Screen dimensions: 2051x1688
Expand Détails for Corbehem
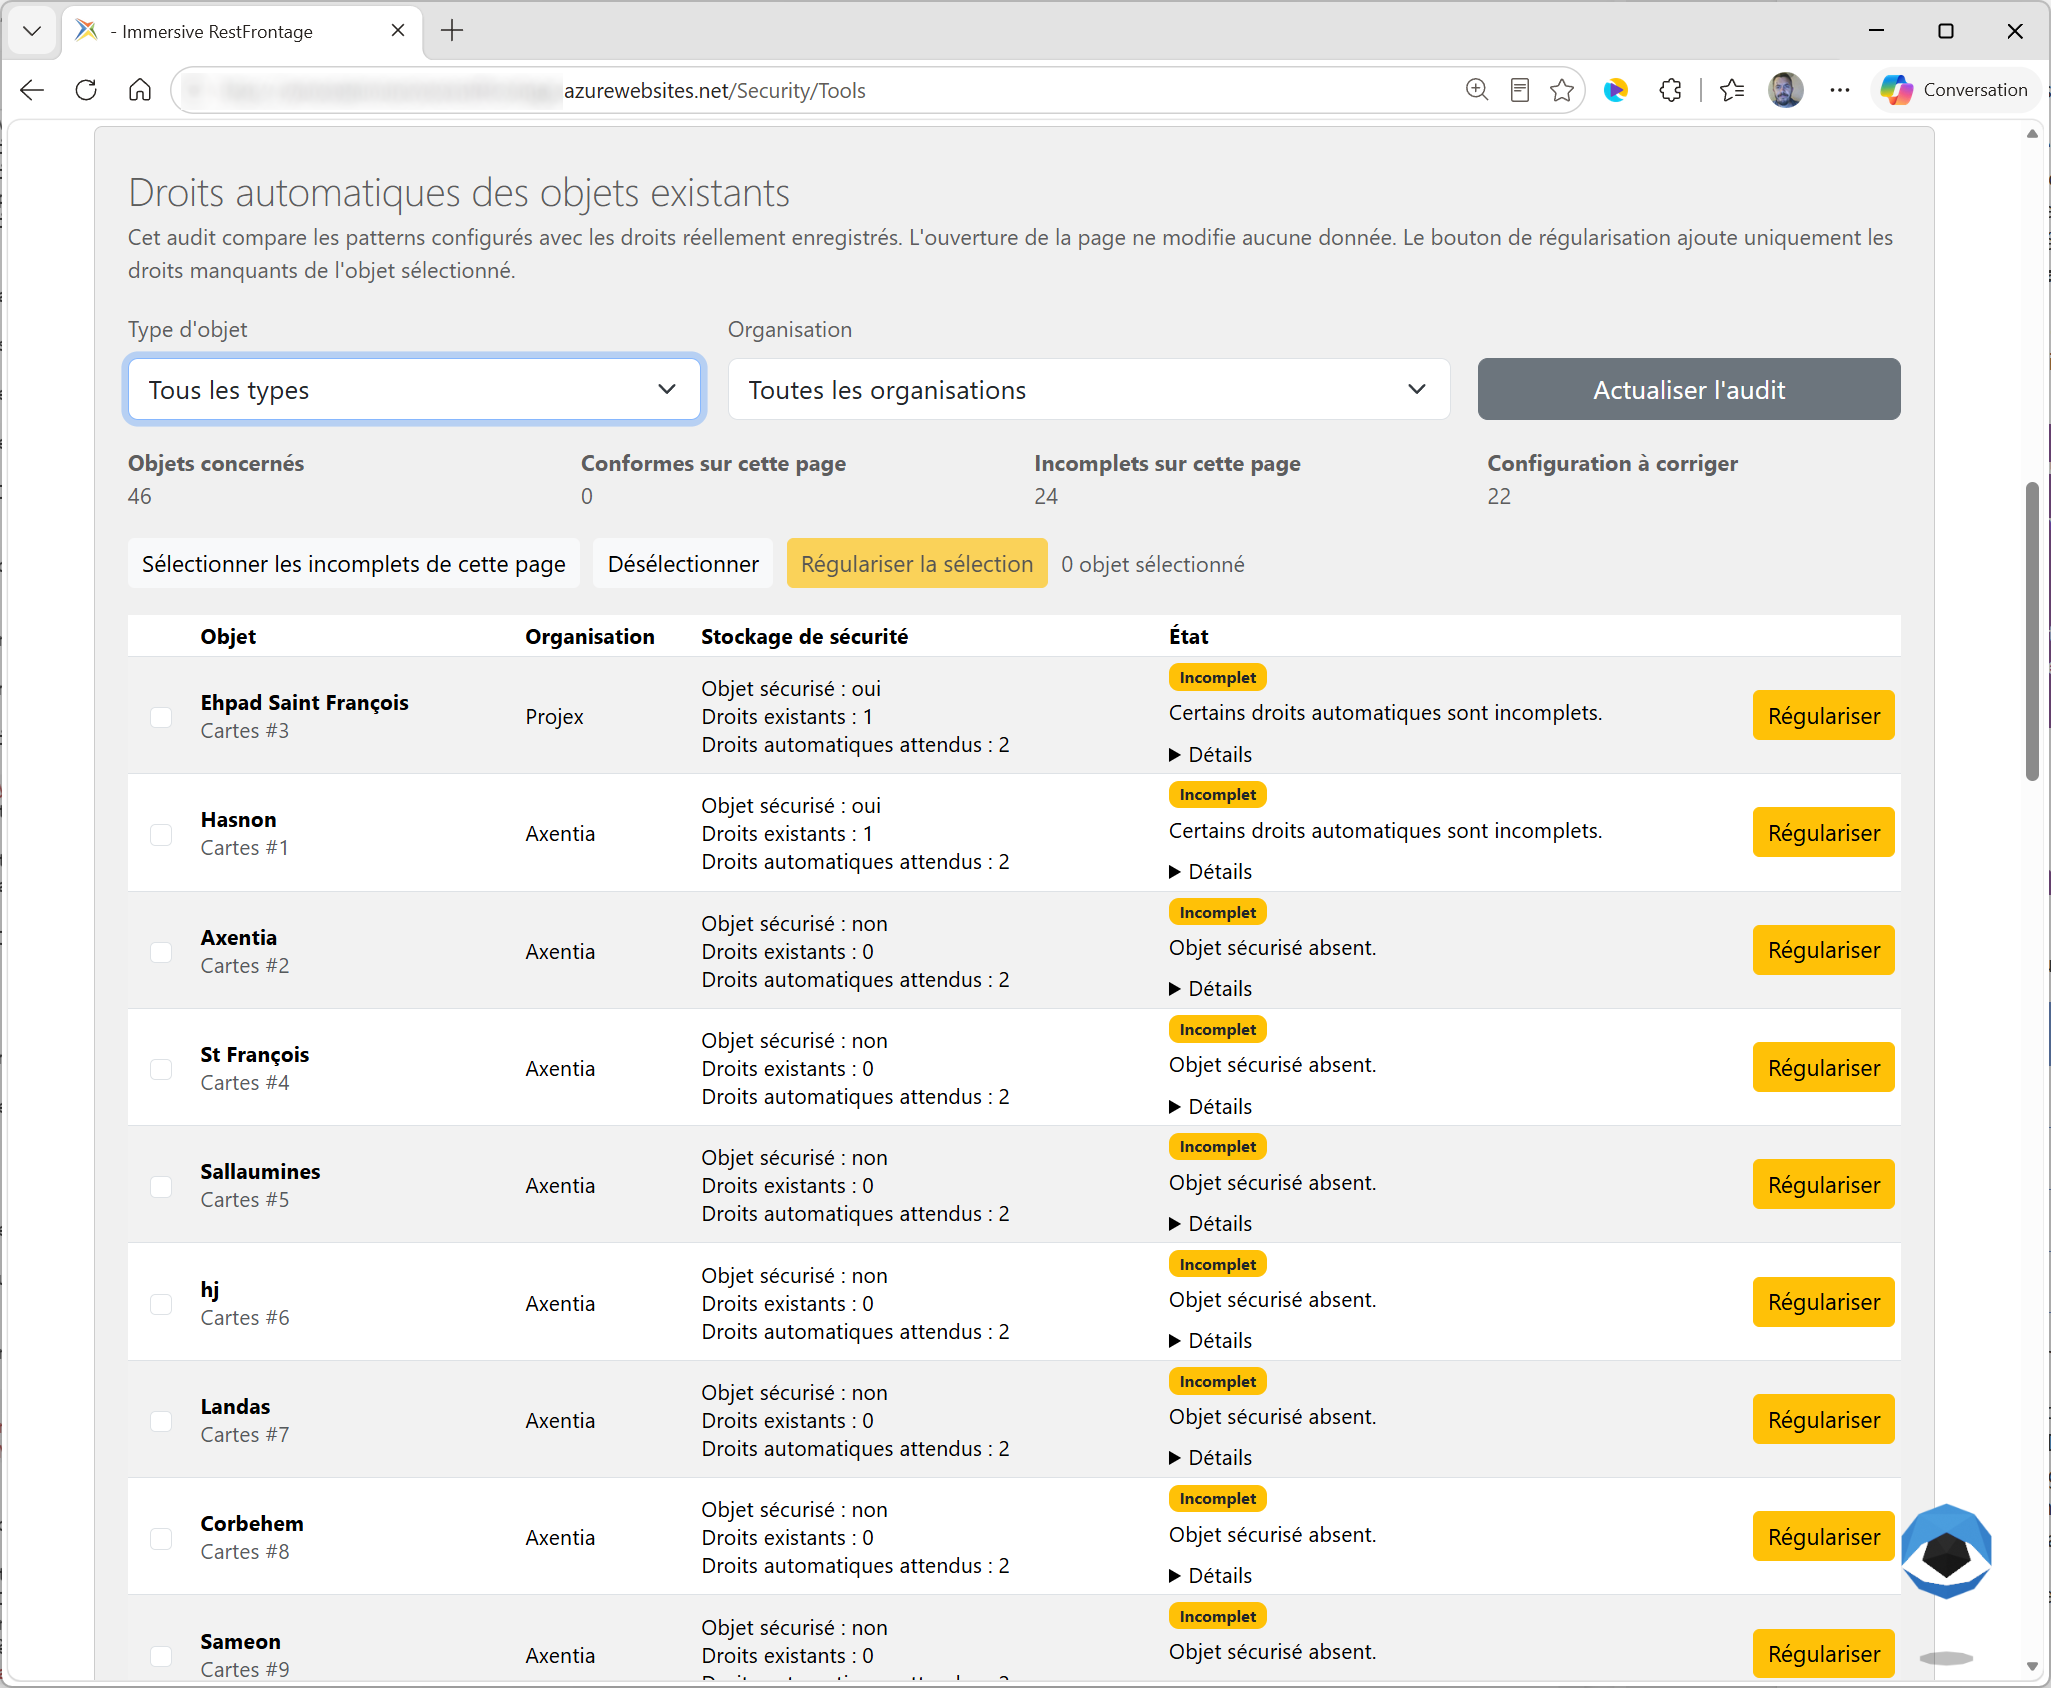pos(1211,1576)
